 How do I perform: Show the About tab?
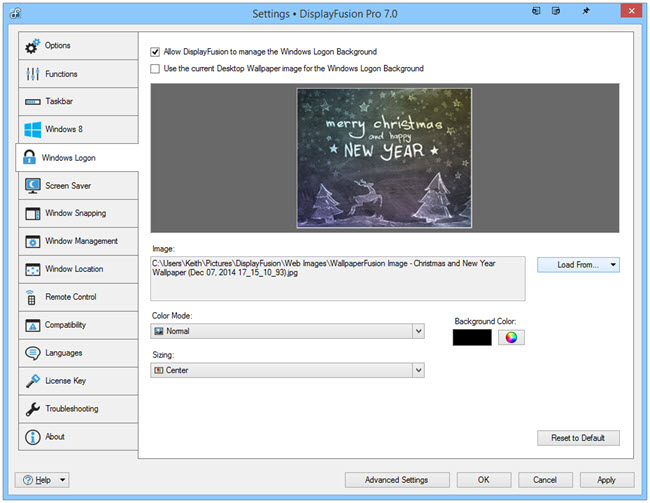pyautogui.click(x=78, y=437)
